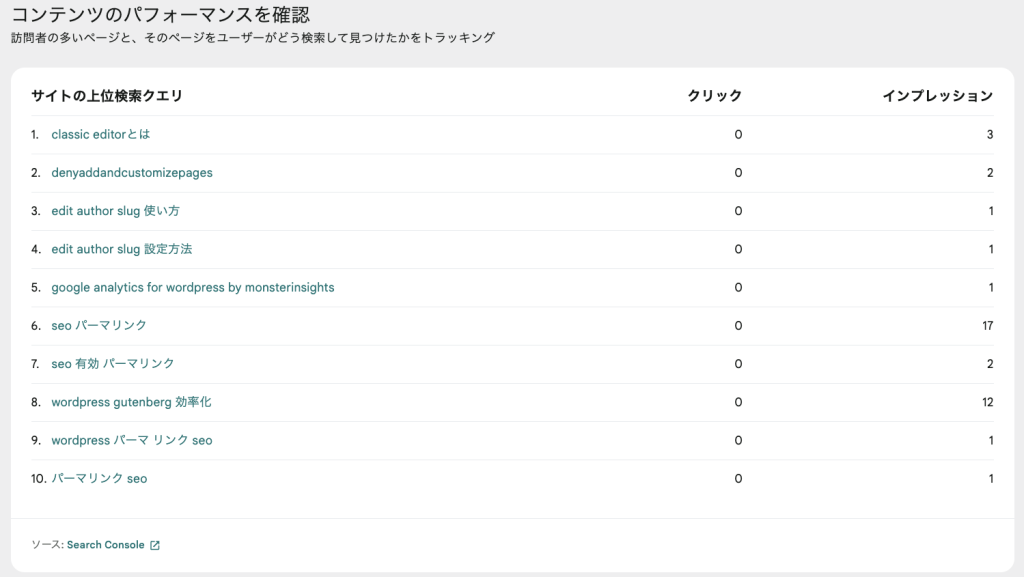The height and width of the screenshot is (577, 1024).
Task: Click impression count 3 for classic editorとは
Action: (x=989, y=134)
